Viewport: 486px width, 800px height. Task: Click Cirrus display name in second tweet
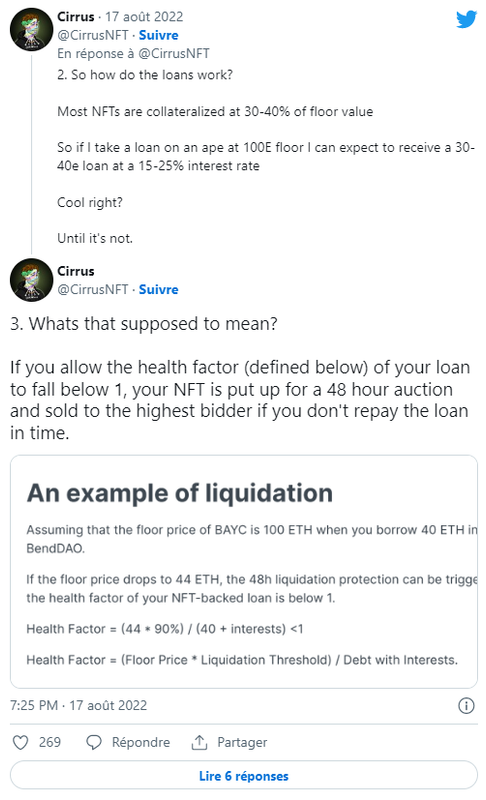tap(75, 271)
